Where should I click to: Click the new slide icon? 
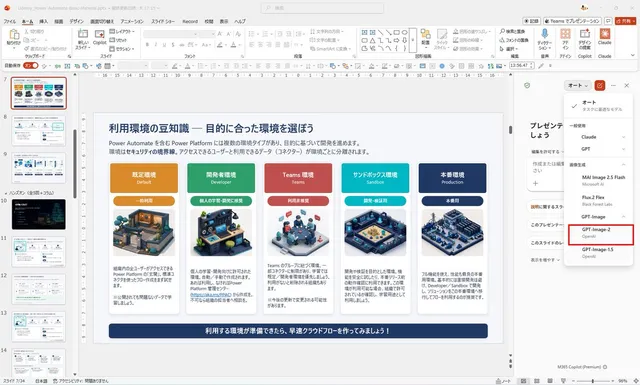(x=83, y=39)
